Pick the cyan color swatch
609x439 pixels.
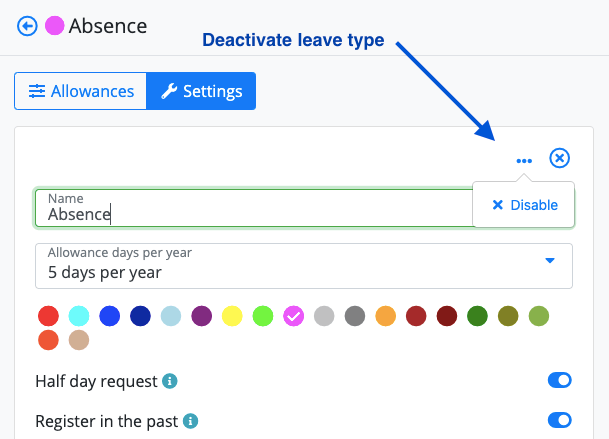click(x=79, y=316)
